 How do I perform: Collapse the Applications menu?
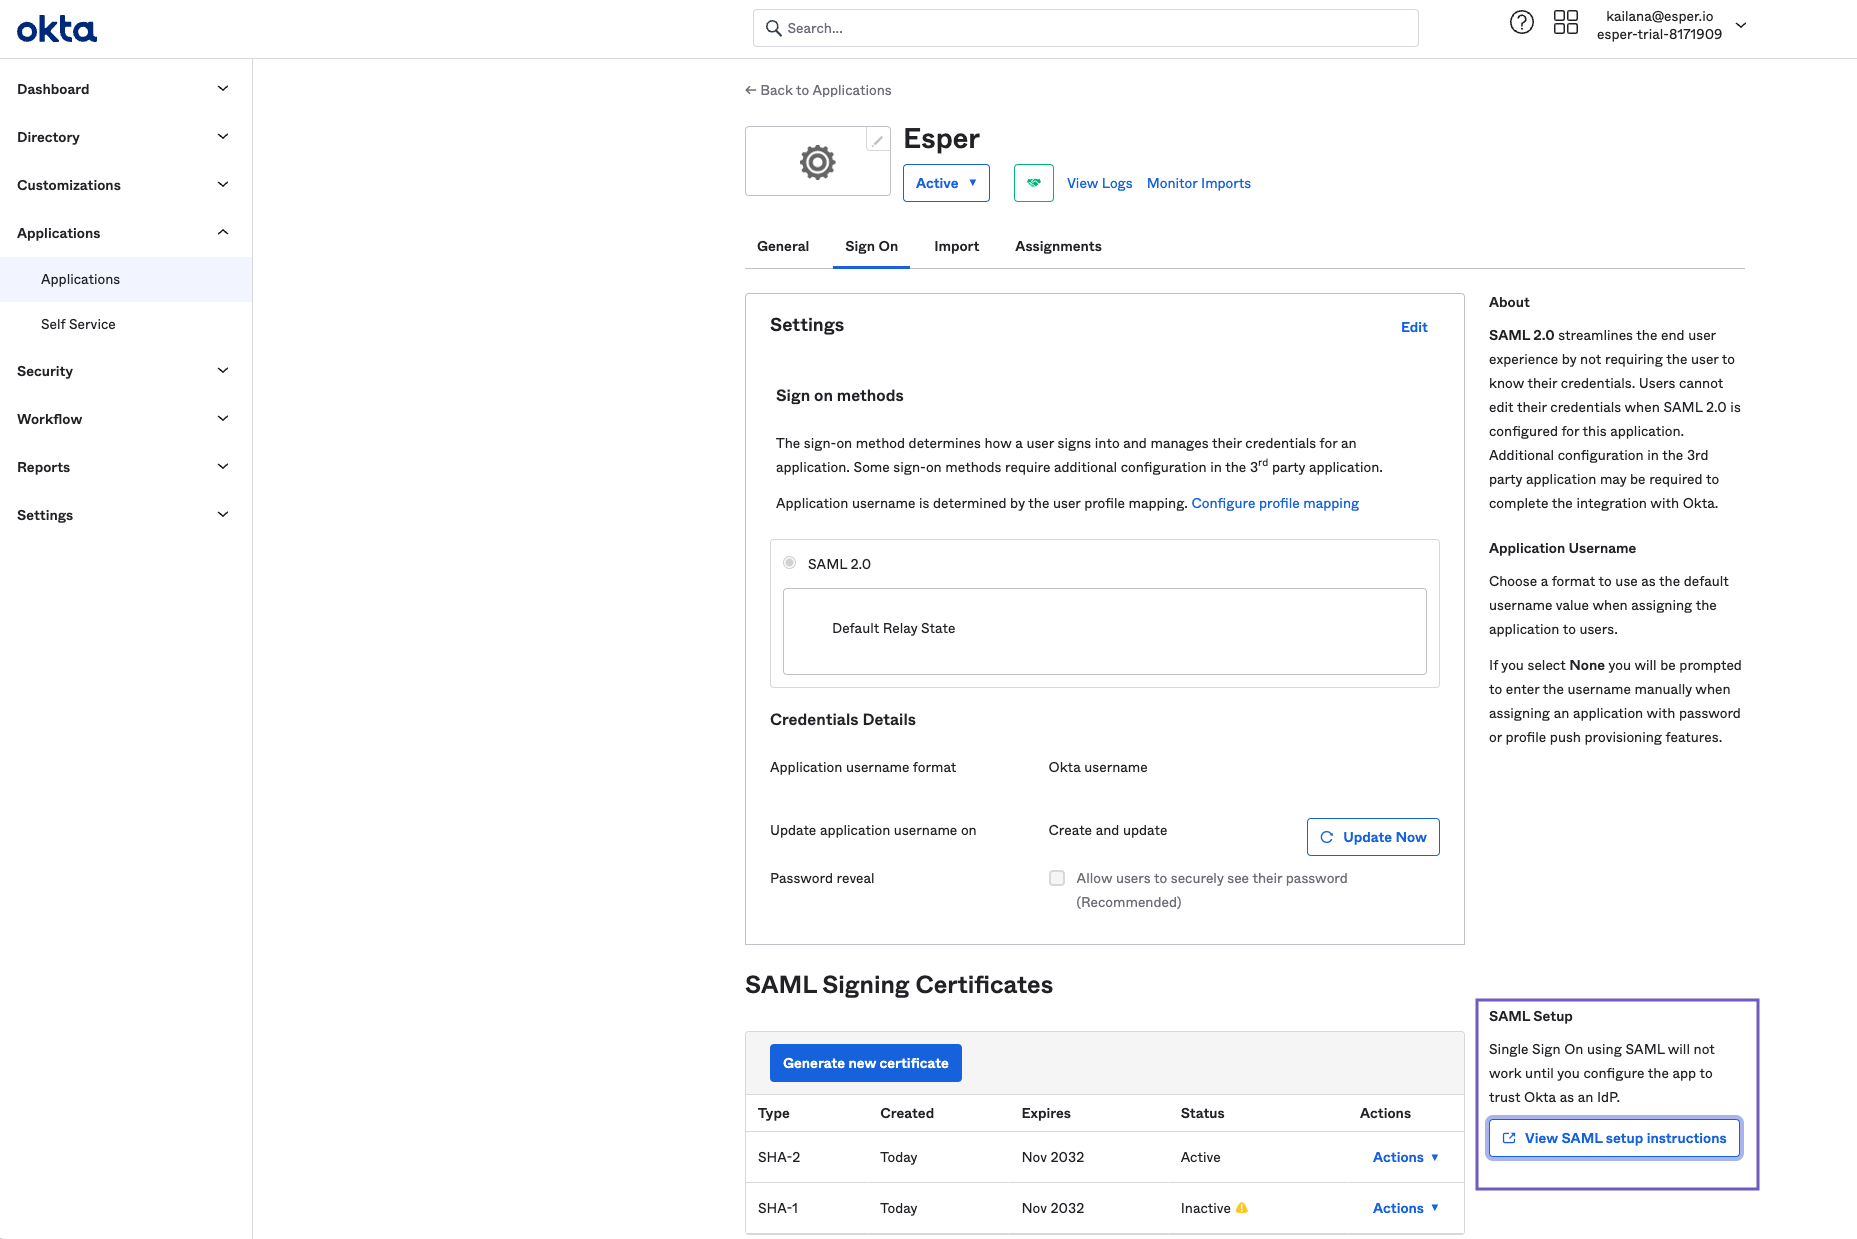tap(126, 233)
